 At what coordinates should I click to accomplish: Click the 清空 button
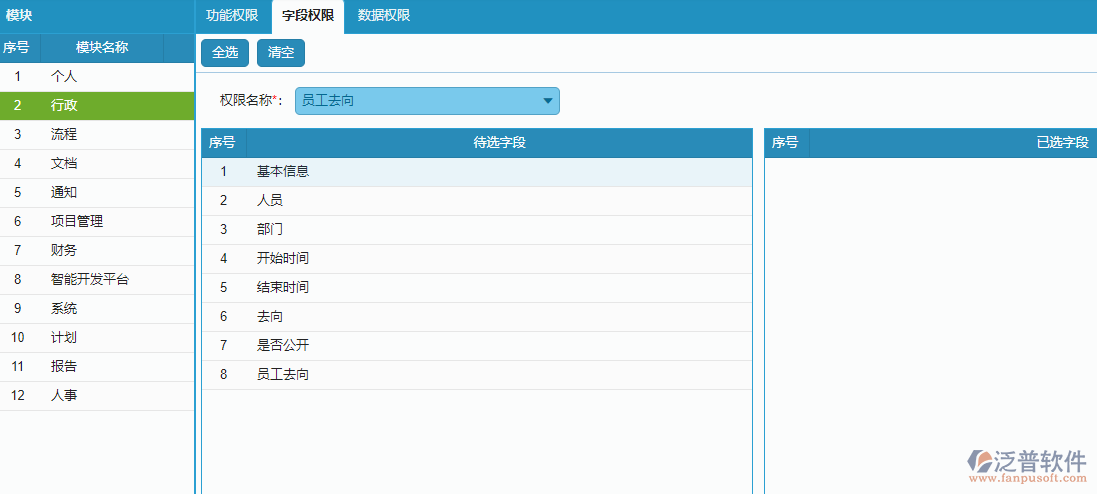click(281, 53)
